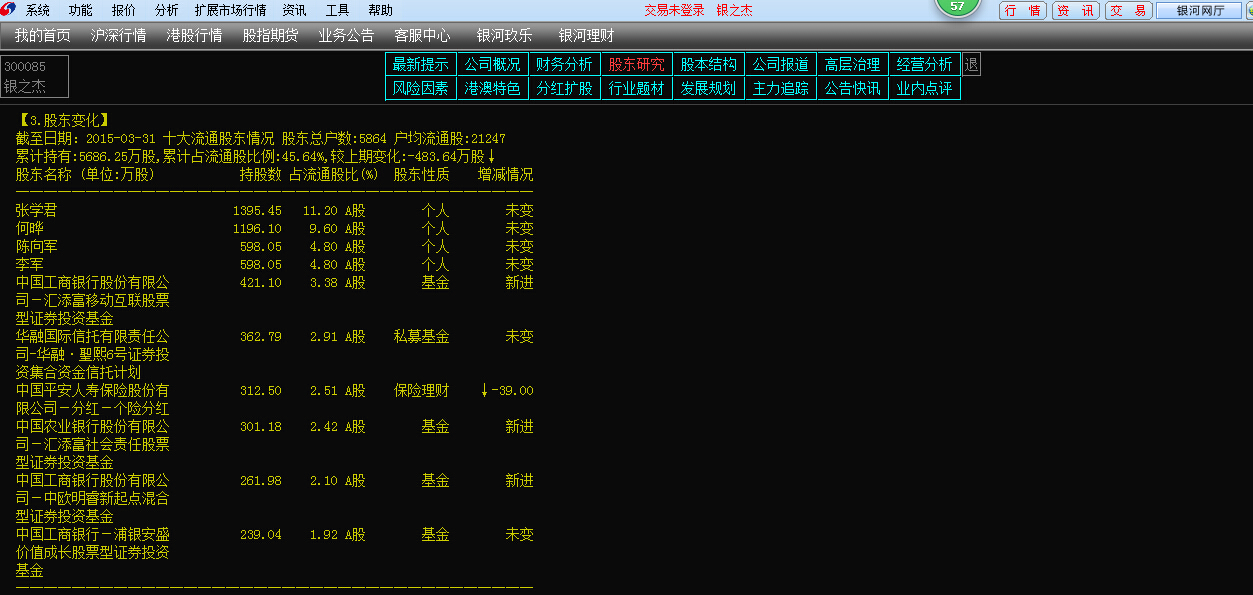Go to 我的首页
Viewport: 1253px width, 595px height.
(43, 35)
